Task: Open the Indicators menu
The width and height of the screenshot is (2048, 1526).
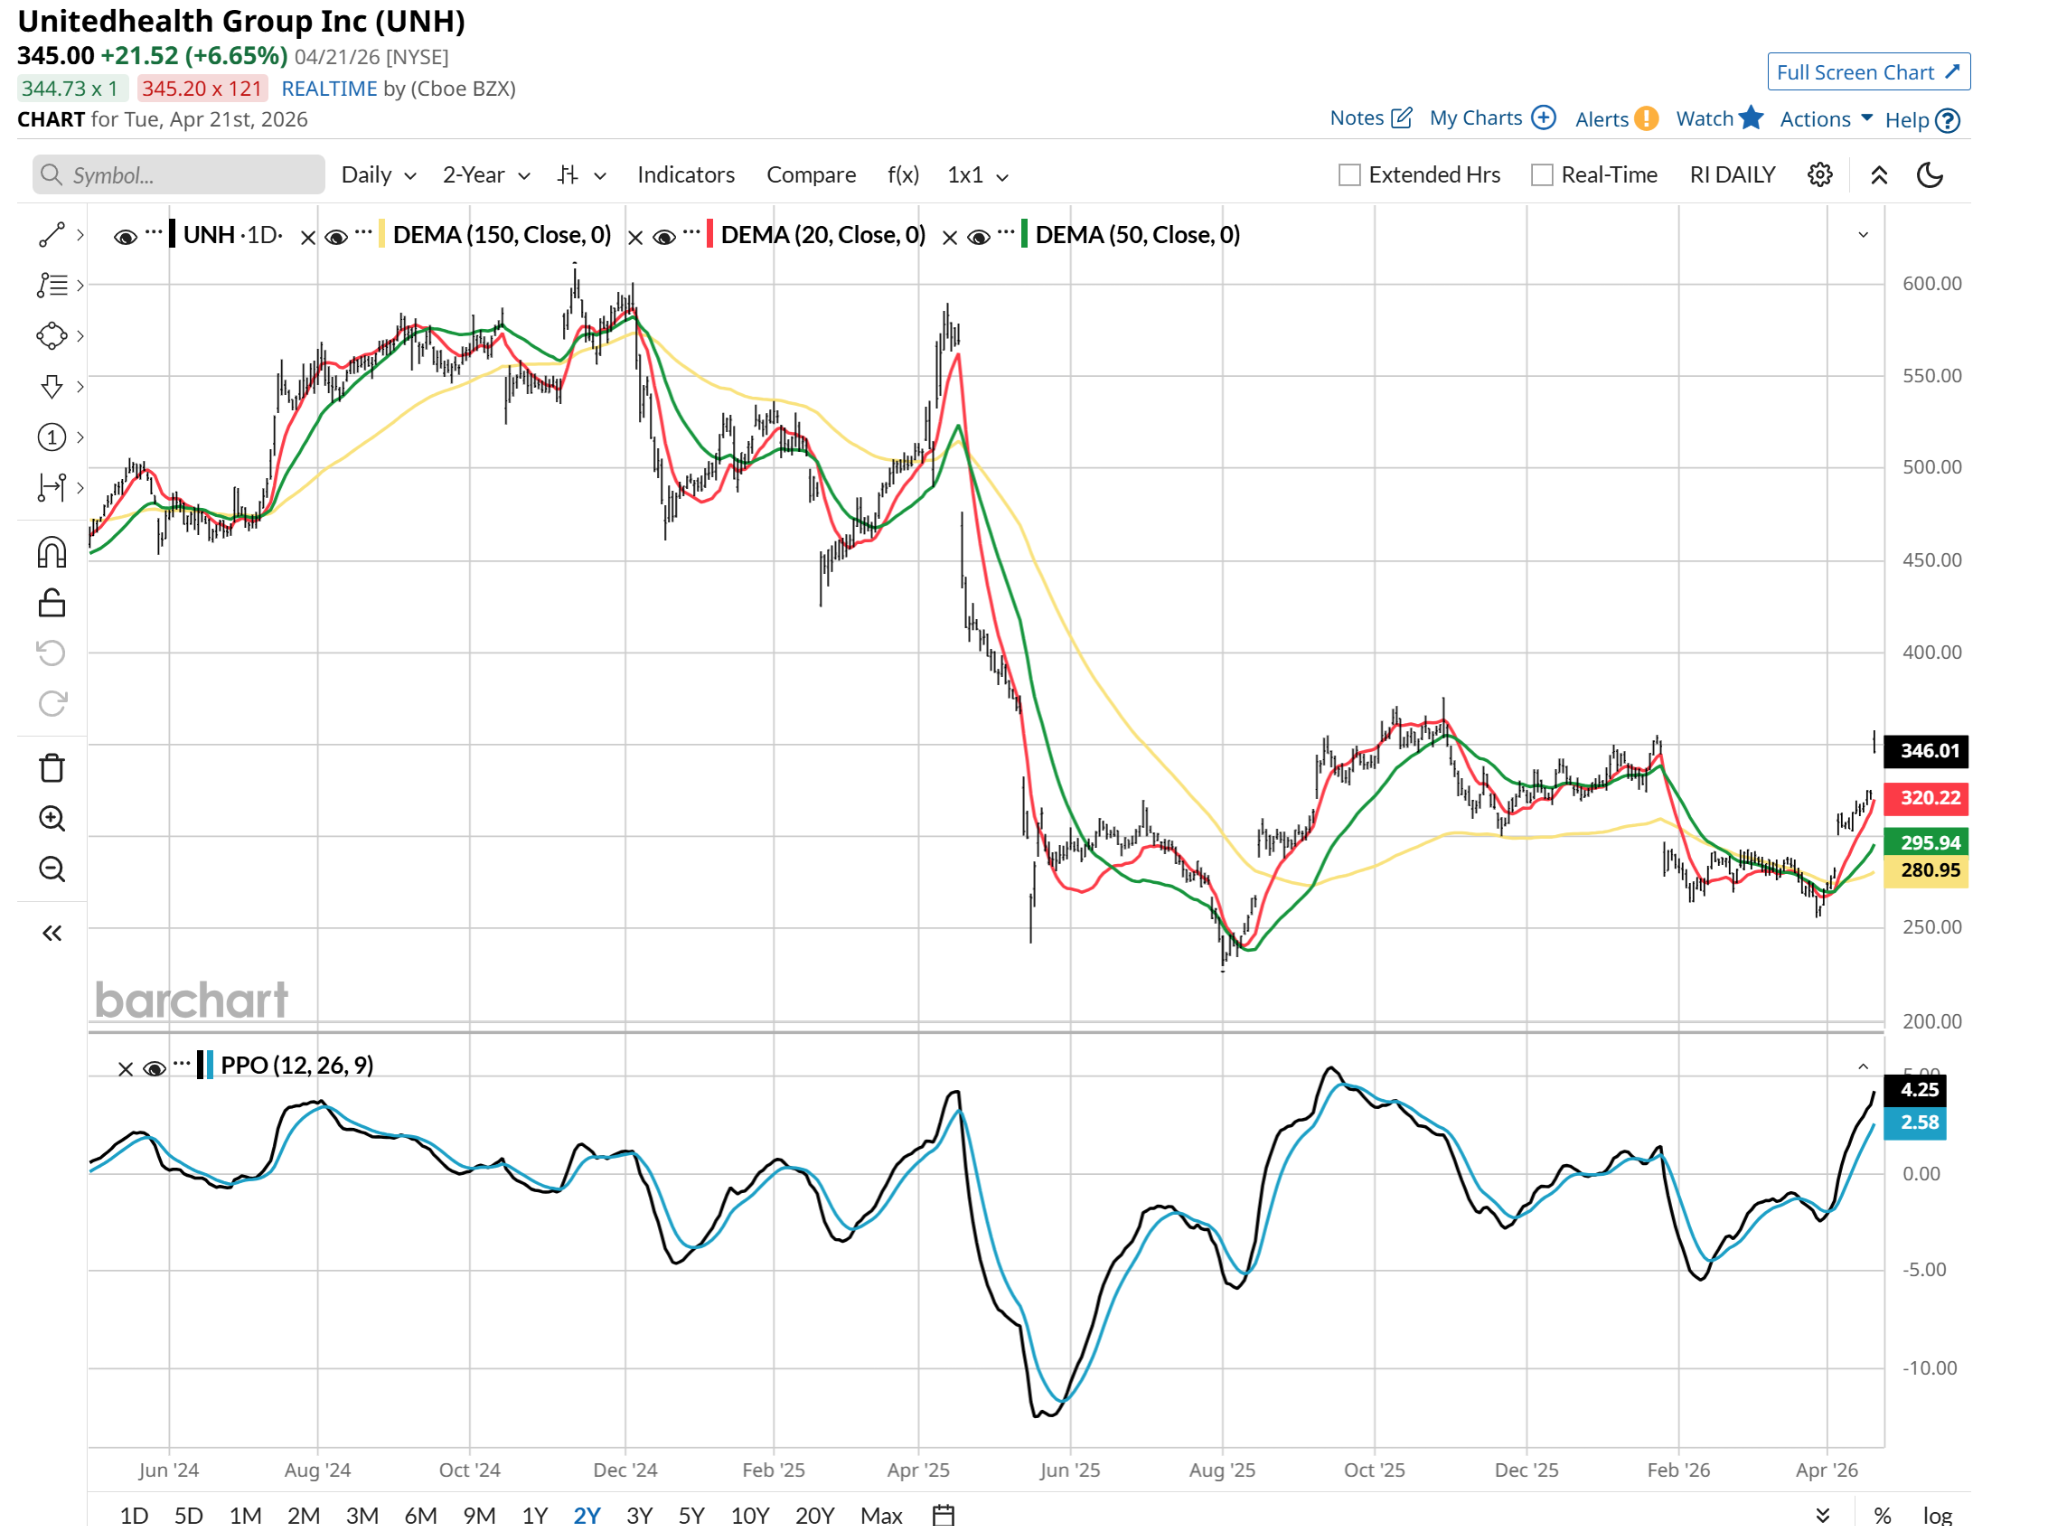Action: 685,175
